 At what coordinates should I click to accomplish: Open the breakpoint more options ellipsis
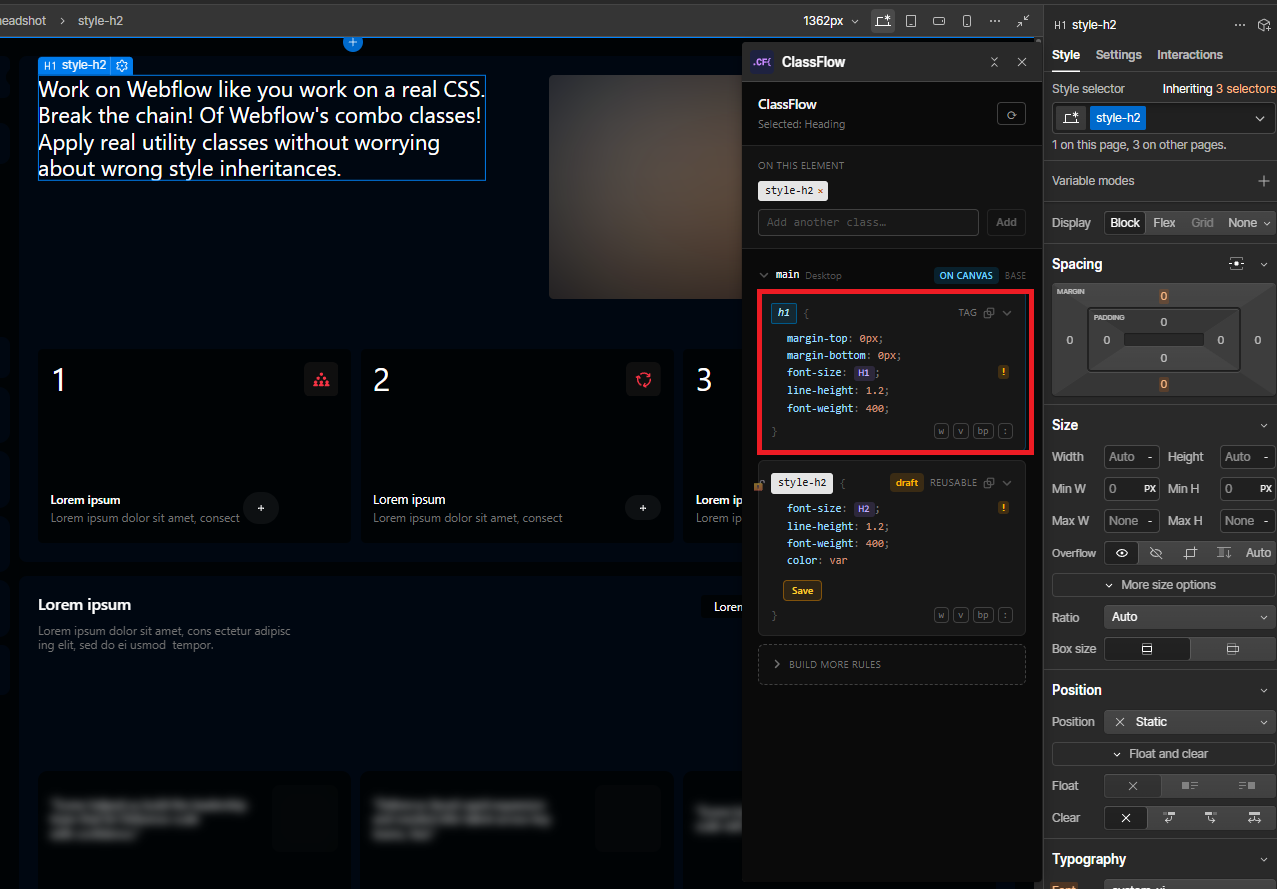[x=995, y=20]
